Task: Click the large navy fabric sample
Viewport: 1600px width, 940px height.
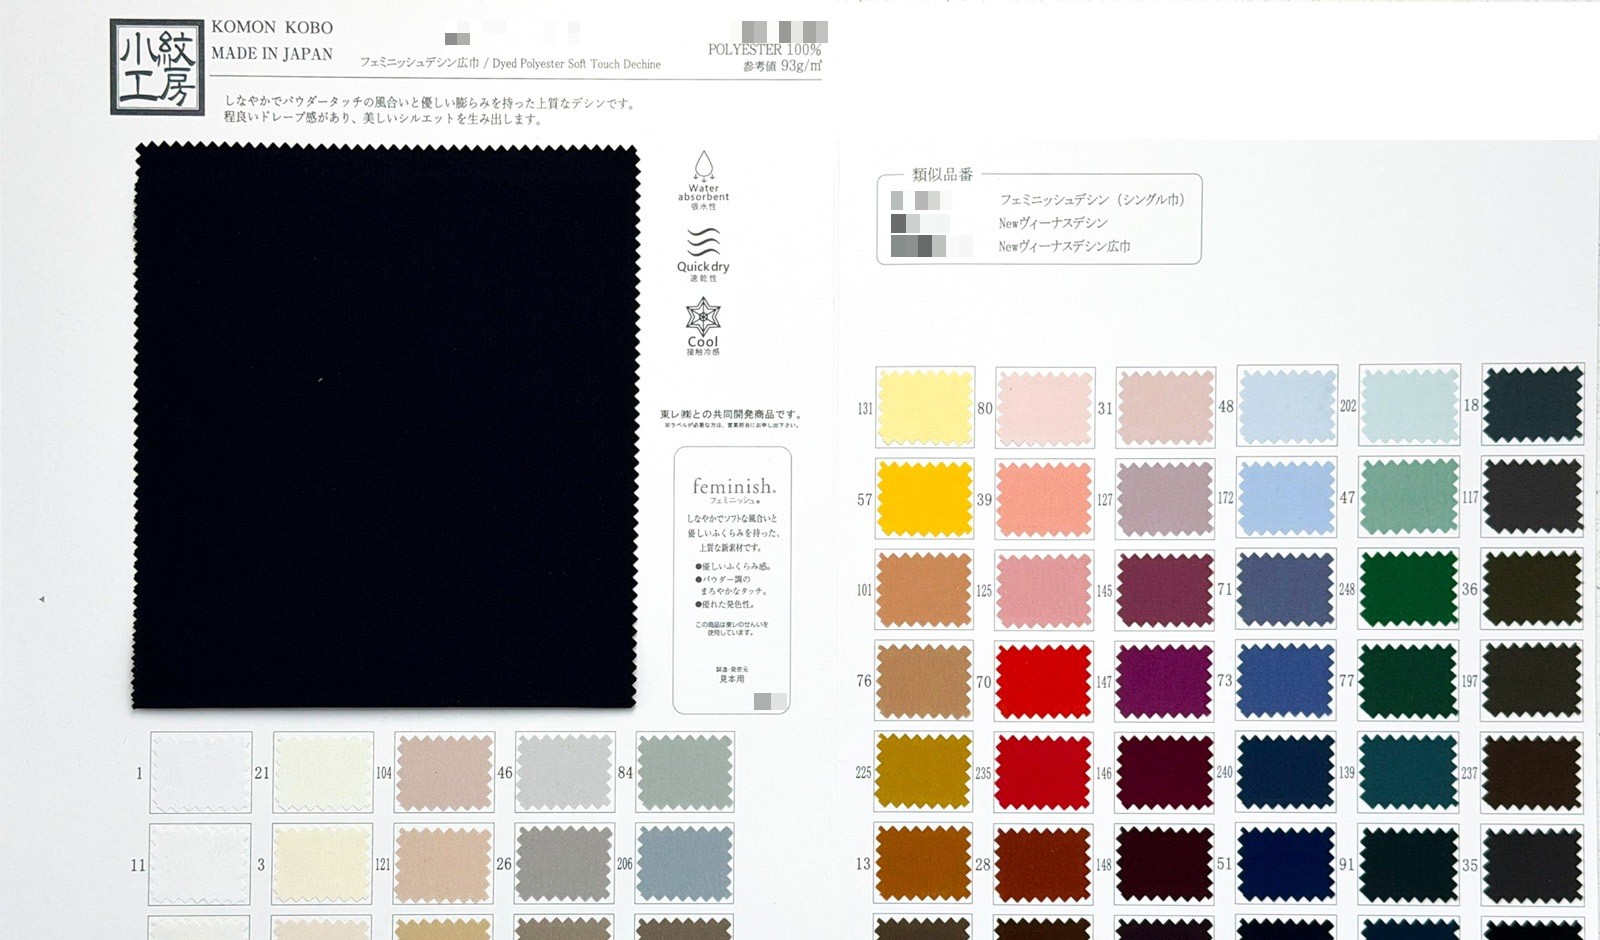Action: click(x=386, y=426)
